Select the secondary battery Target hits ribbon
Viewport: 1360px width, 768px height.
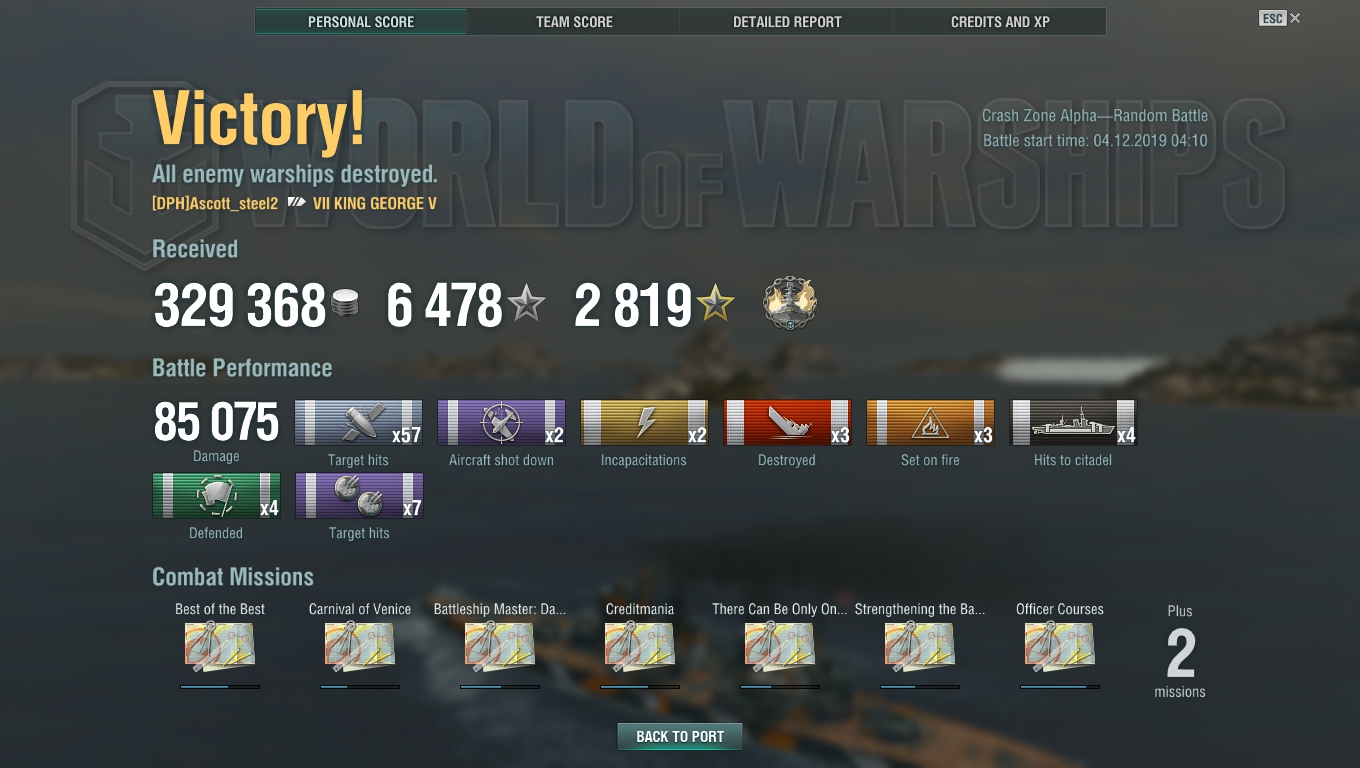[359, 496]
